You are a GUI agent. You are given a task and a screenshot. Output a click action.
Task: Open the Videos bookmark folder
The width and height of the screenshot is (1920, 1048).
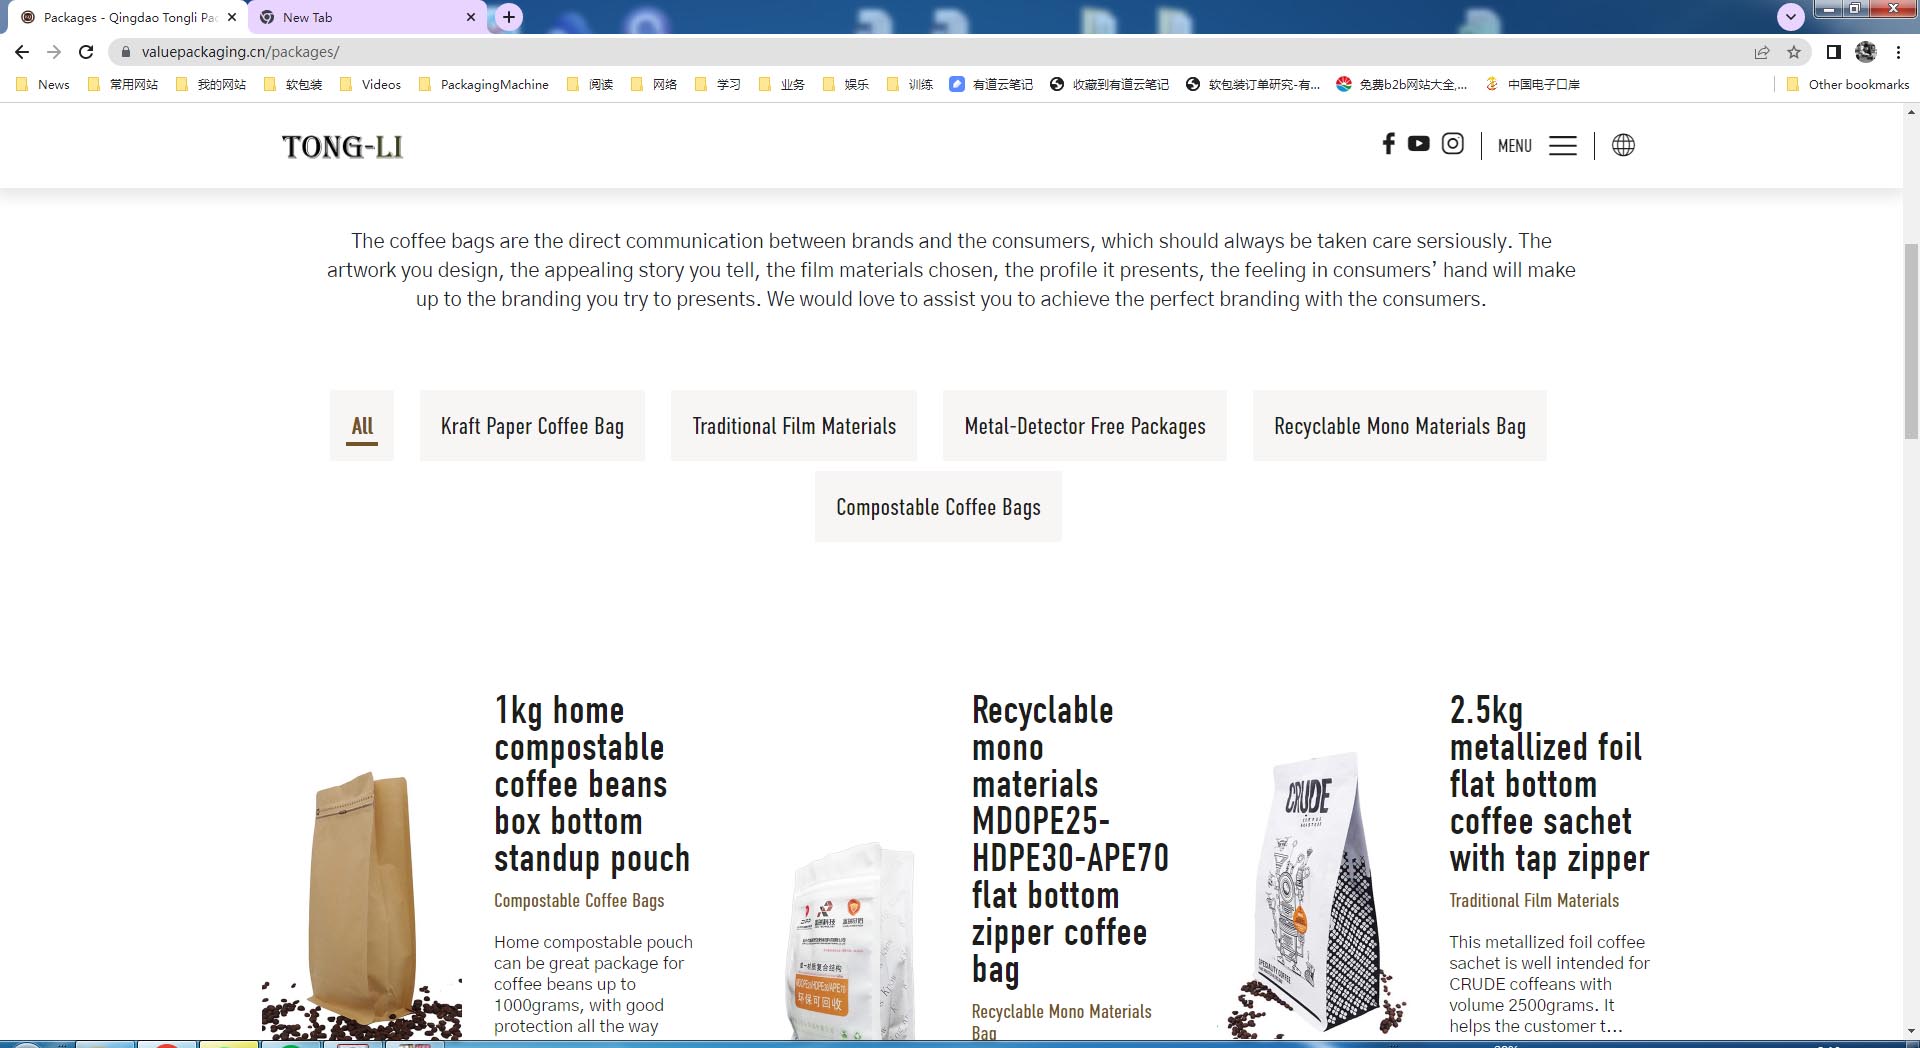coord(370,84)
